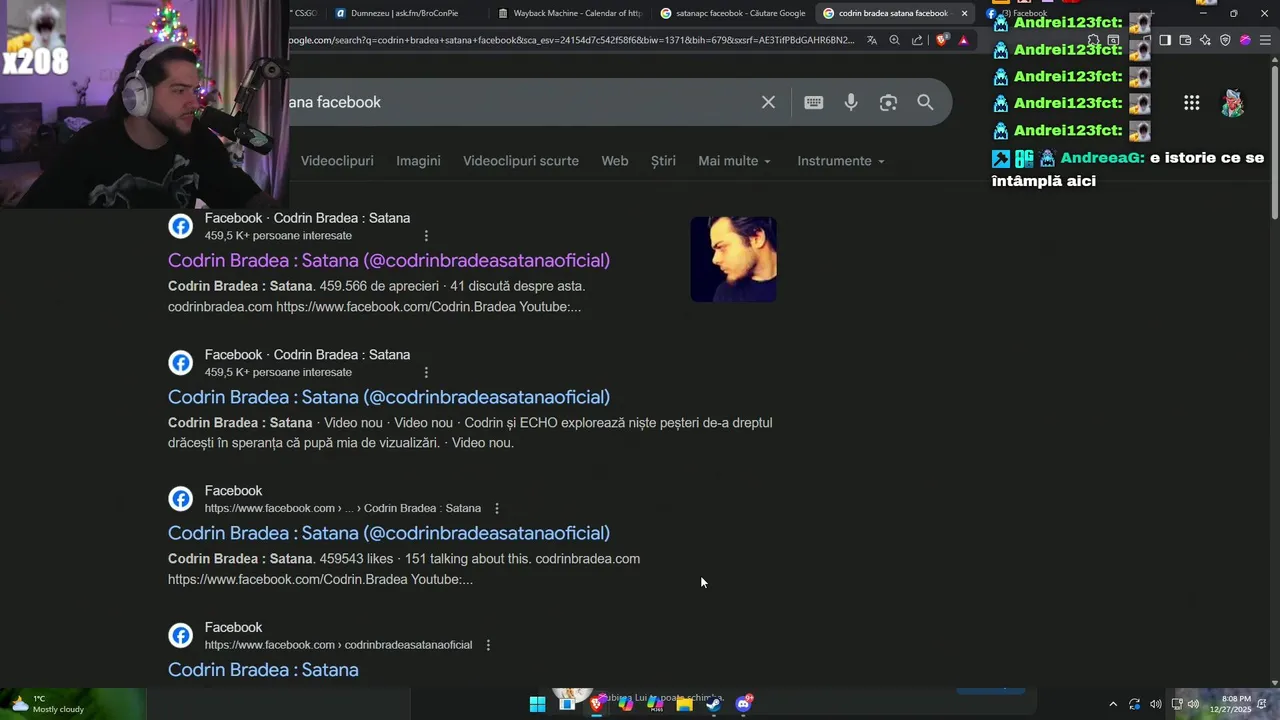The image size is (1280, 720).
Task: Show hidden system tray icons
Action: [1113, 704]
